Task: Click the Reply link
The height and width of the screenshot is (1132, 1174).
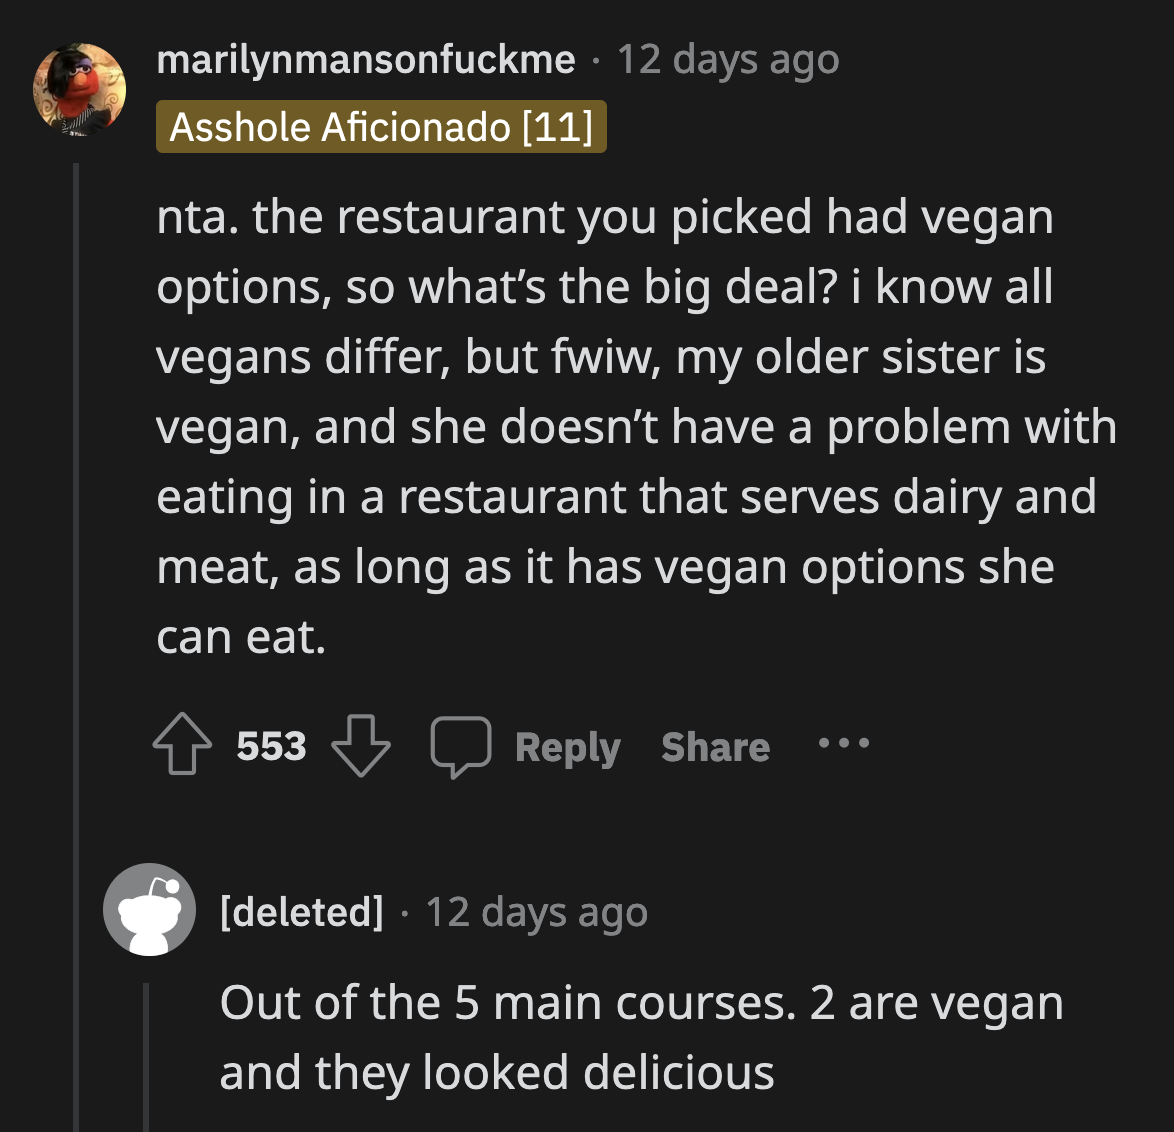Action: (567, 746)
